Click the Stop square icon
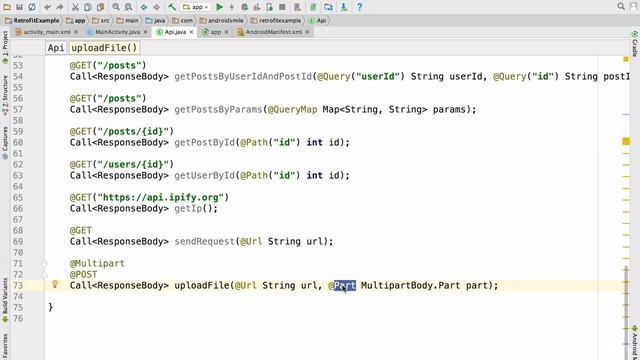640x360 pixels. [282, 7]
